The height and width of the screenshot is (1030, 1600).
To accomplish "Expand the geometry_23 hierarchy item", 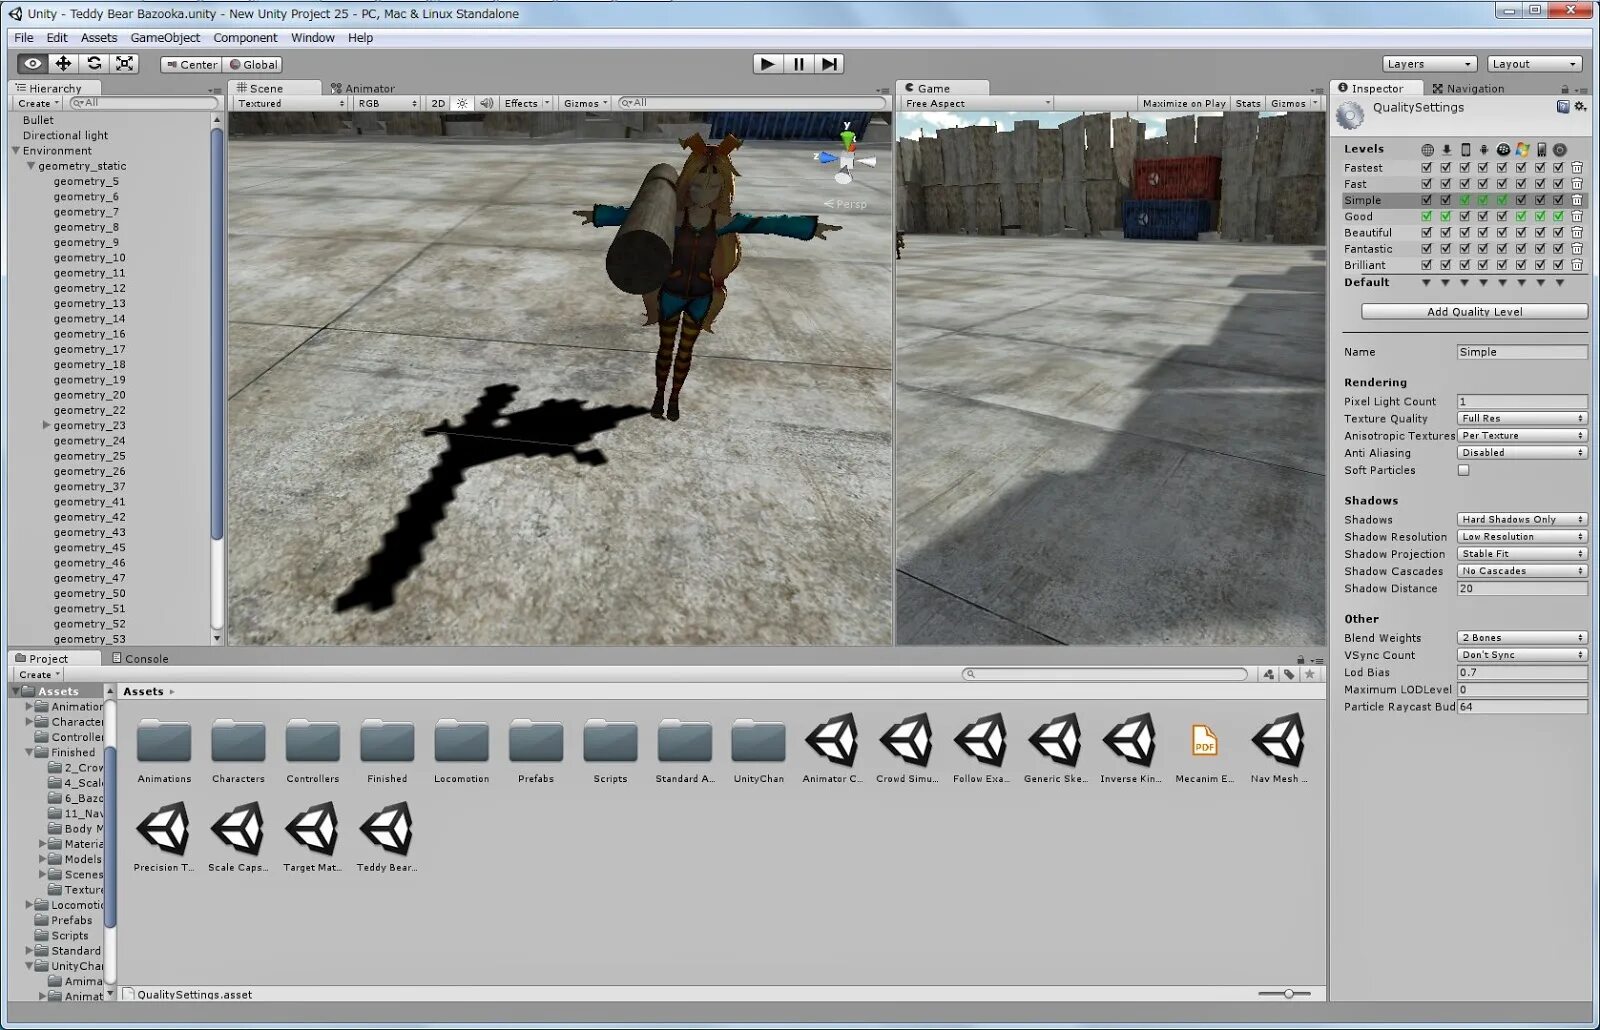I will pos(46,426).
